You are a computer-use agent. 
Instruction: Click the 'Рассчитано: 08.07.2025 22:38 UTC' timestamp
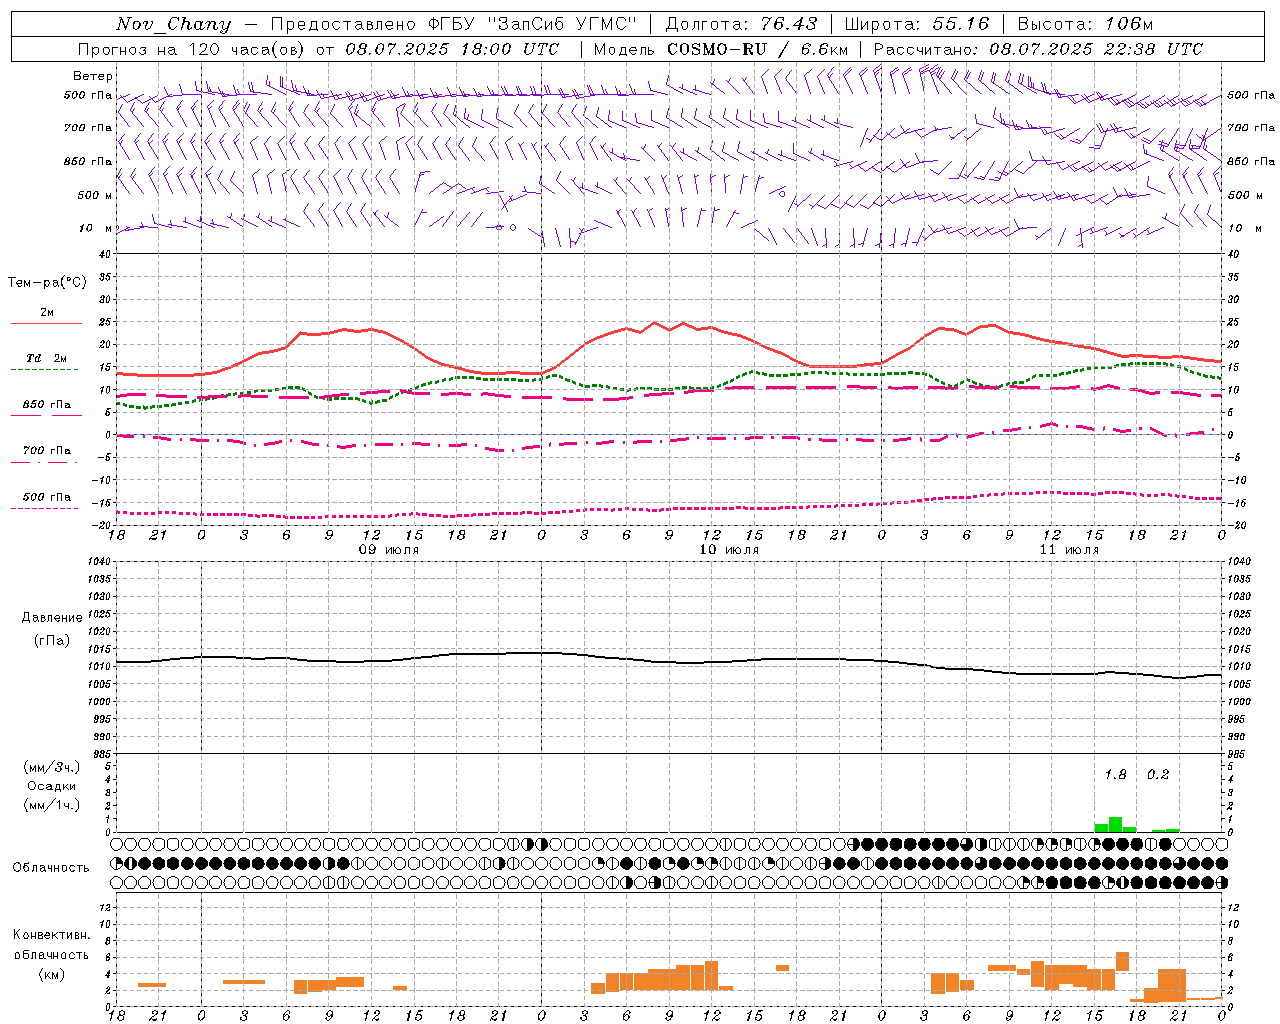coord(1038,49)
